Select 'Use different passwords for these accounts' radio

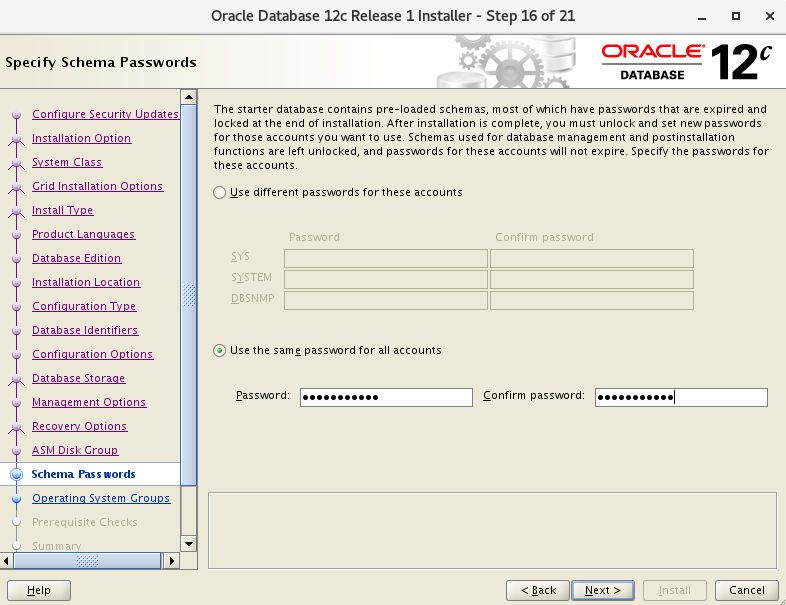pyautogui.click(x=220, y=192)
